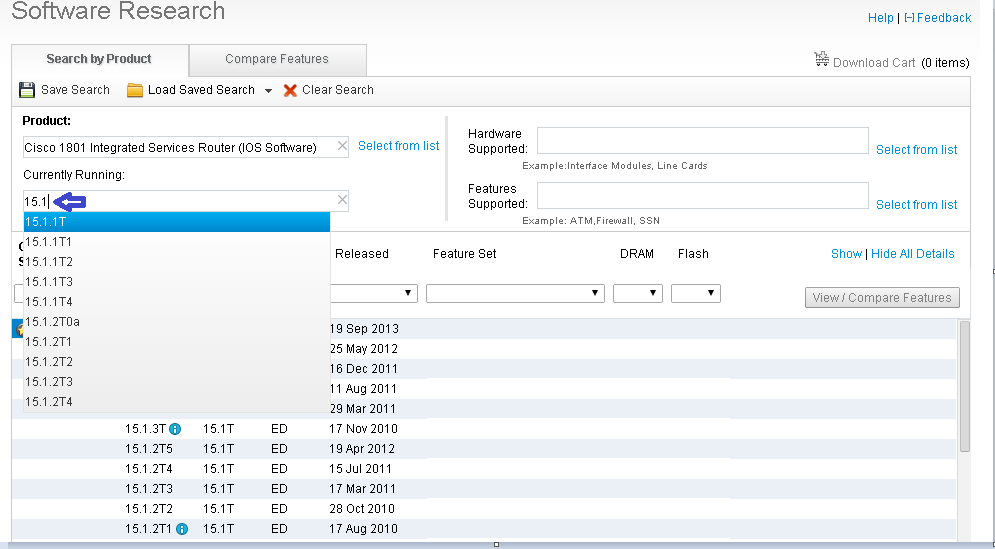Click Select from list next to Product

399,146
